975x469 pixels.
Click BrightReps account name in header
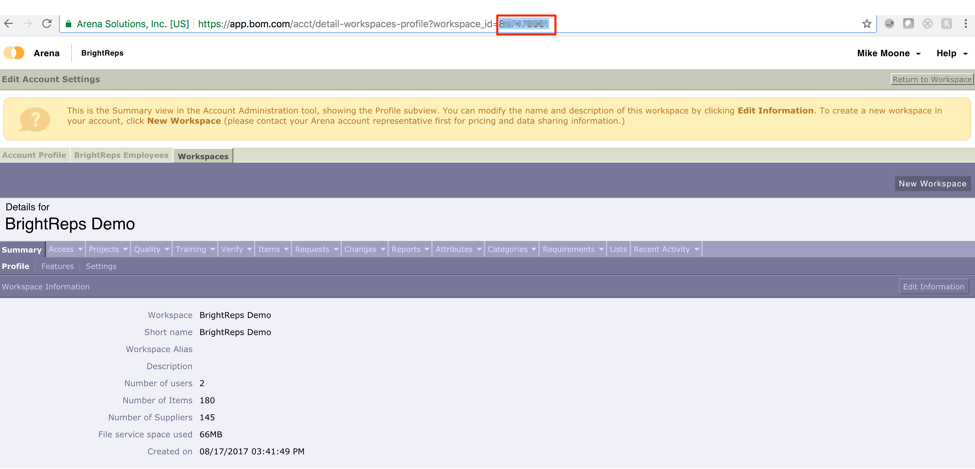point(102,53)
